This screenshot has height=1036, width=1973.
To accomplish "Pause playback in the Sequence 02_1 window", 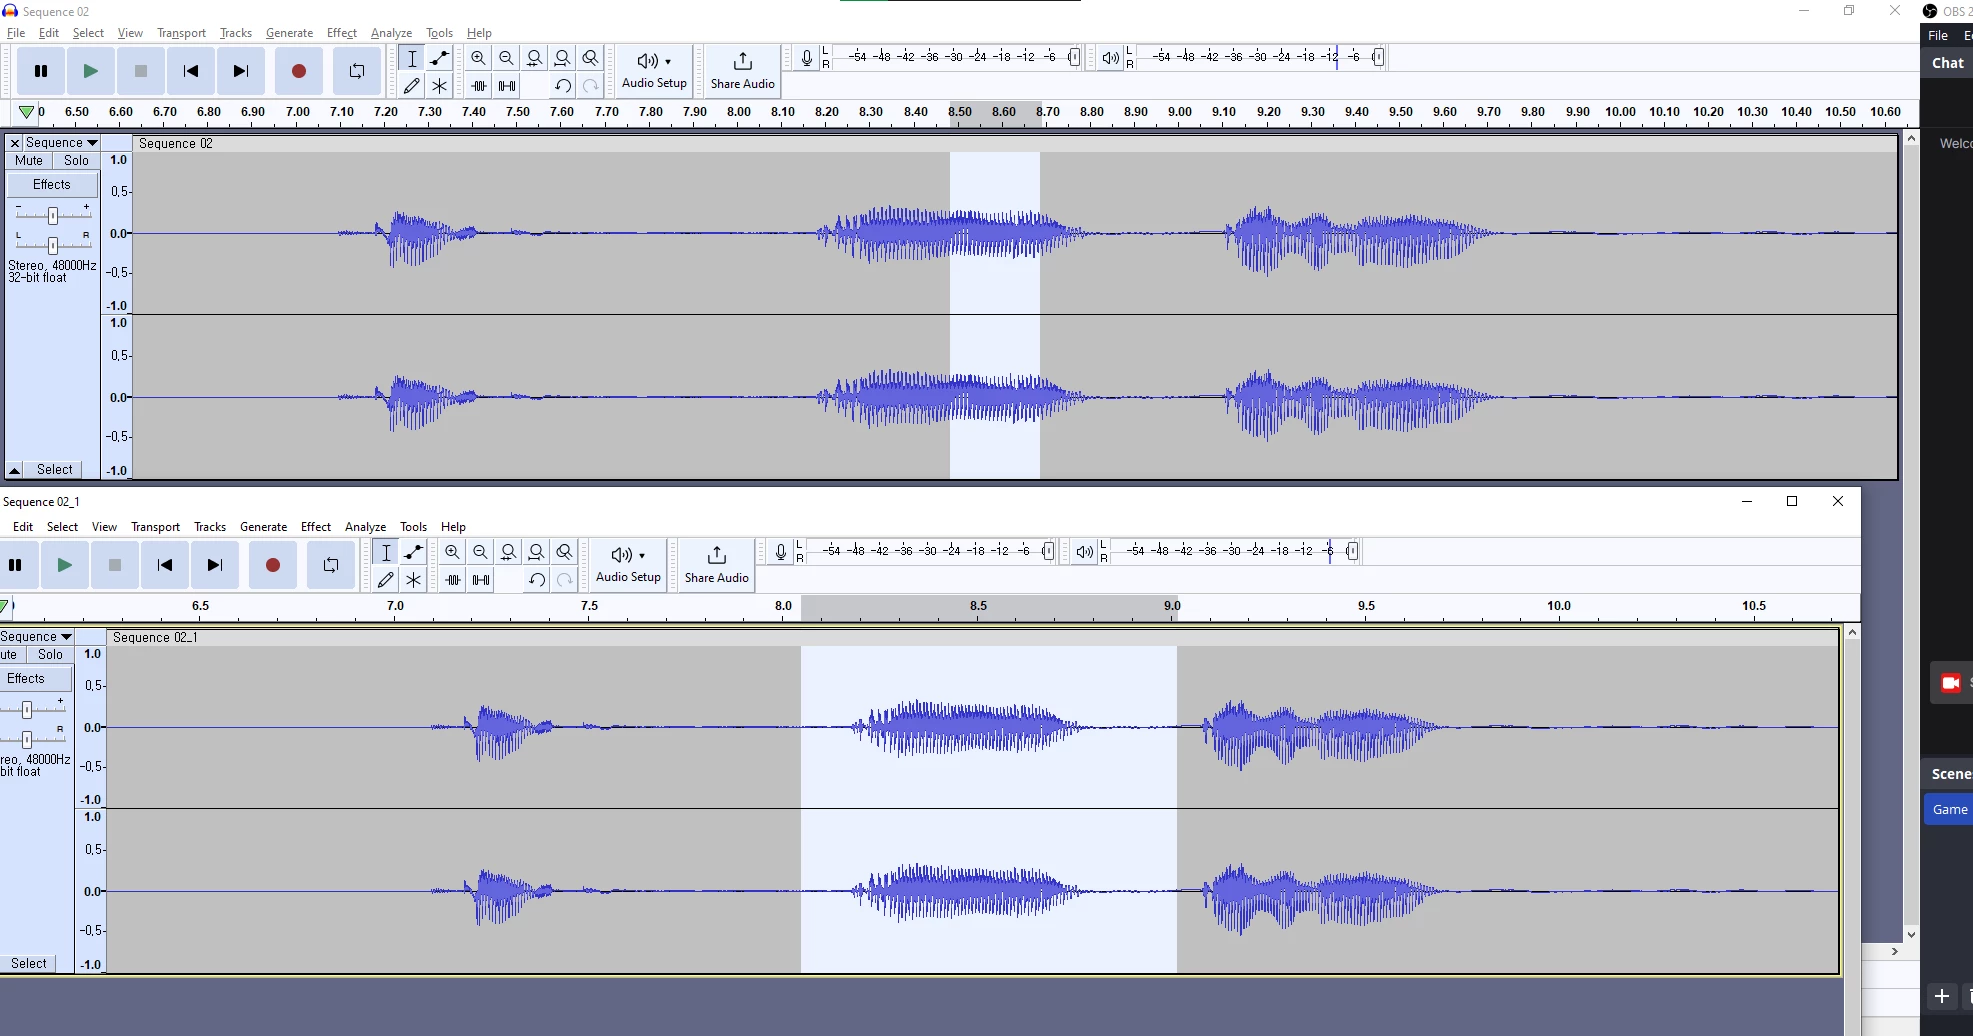I will pyautogui.click(x=15, y=565).
